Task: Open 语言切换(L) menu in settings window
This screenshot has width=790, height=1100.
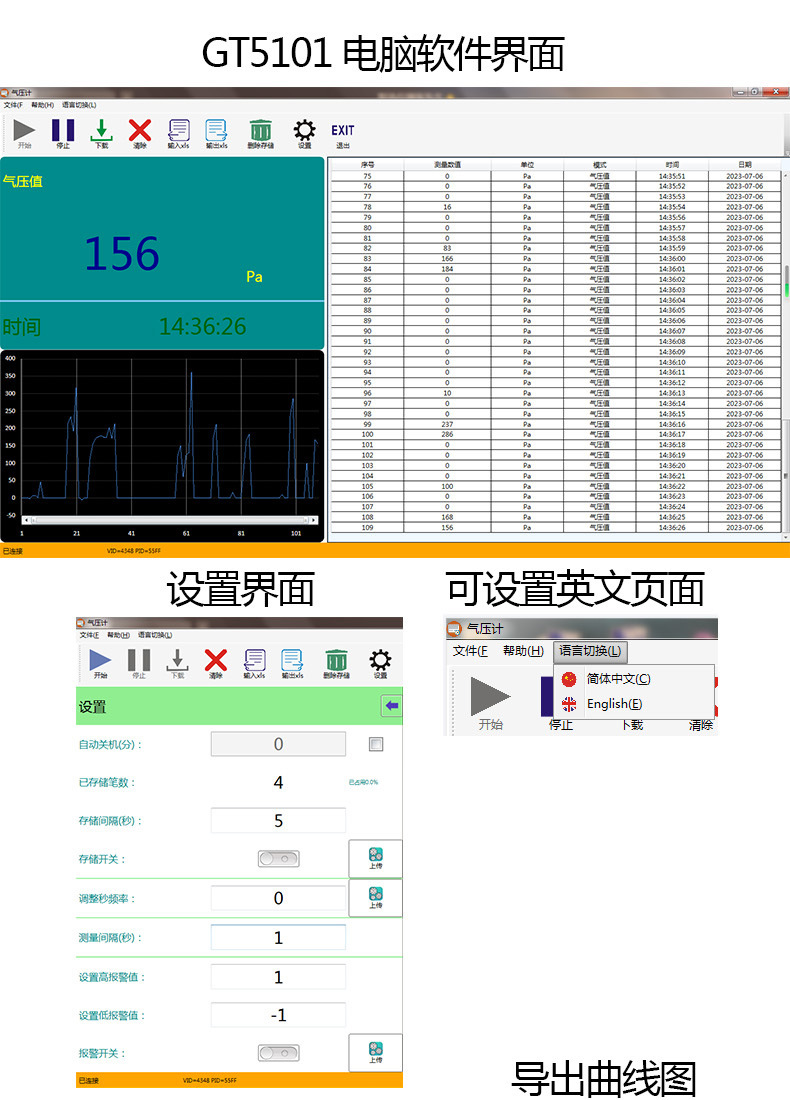Action: tap(155, 635)
